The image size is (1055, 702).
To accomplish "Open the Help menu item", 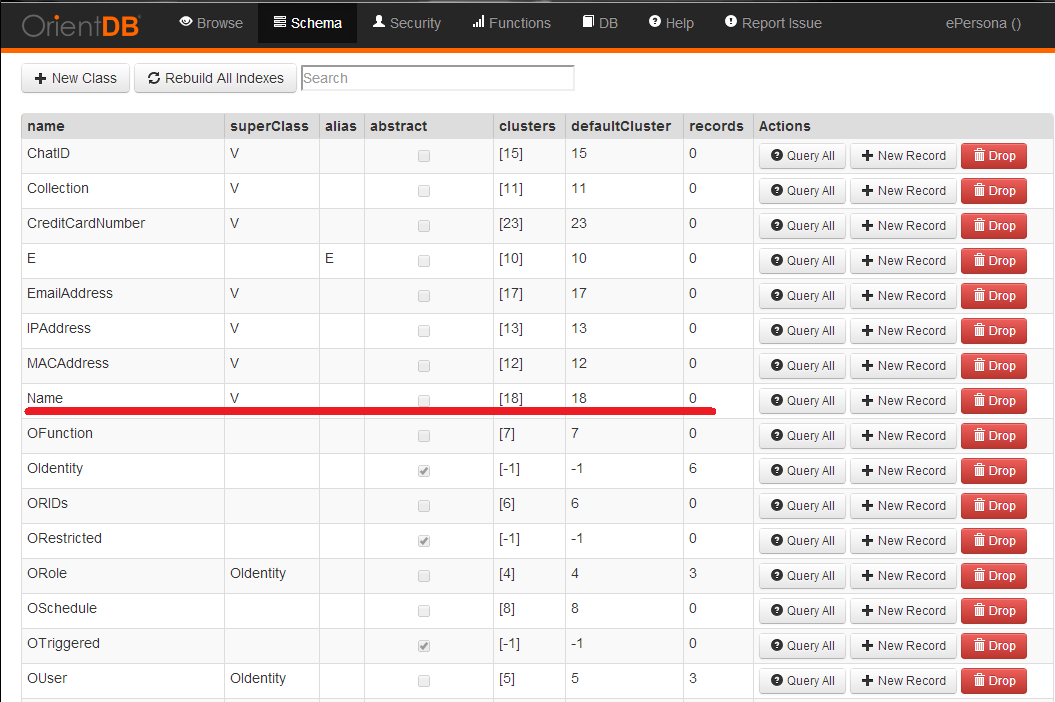I will pyautogui.click(x=671, y=23).
